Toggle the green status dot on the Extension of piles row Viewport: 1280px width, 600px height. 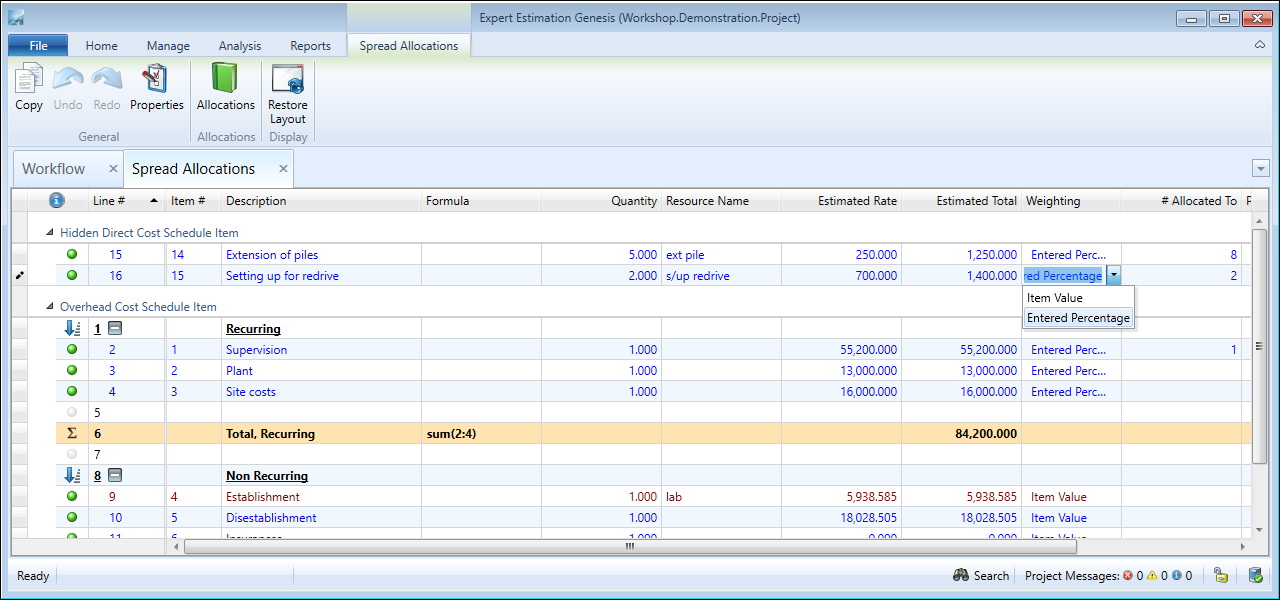(72, 255)
